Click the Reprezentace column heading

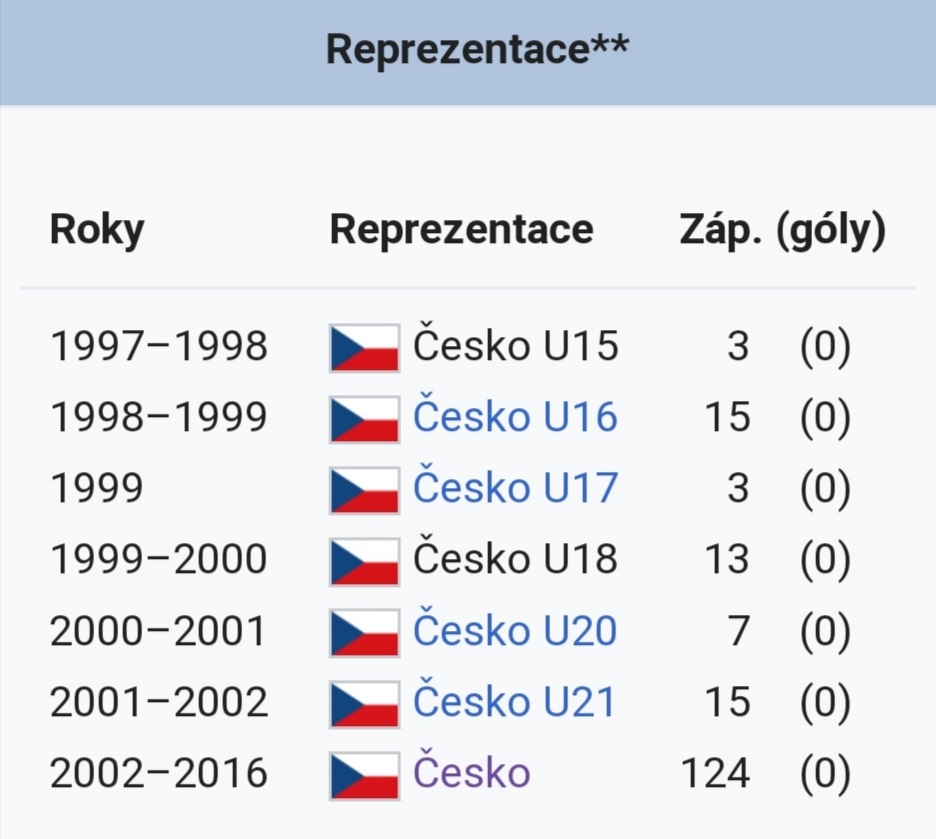(x=461, y=230)
